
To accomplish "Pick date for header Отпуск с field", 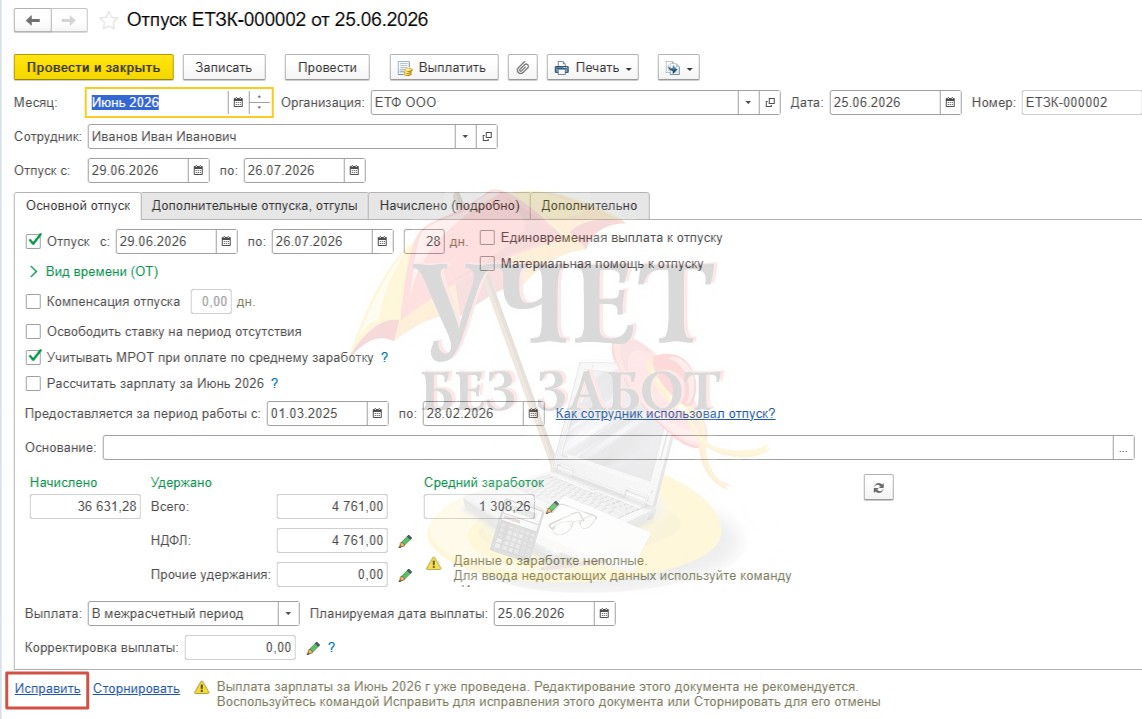I will tap(198, 170).
